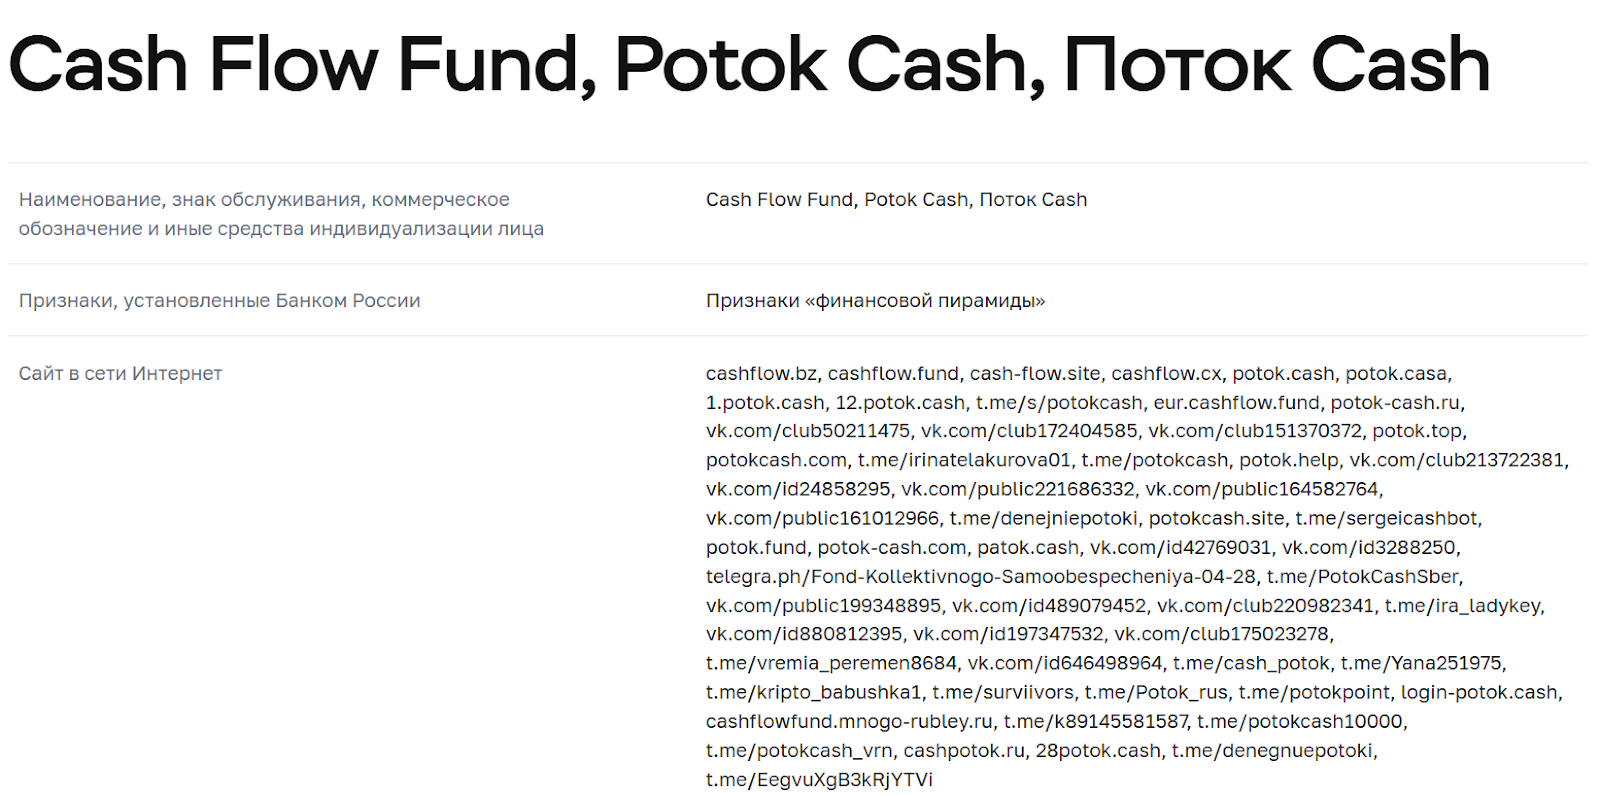1600x795 pixels.
Task: Click the page heading 'Cash Flow Fund, Potok Cash, Поток Cash'
Action: (748, 65)
